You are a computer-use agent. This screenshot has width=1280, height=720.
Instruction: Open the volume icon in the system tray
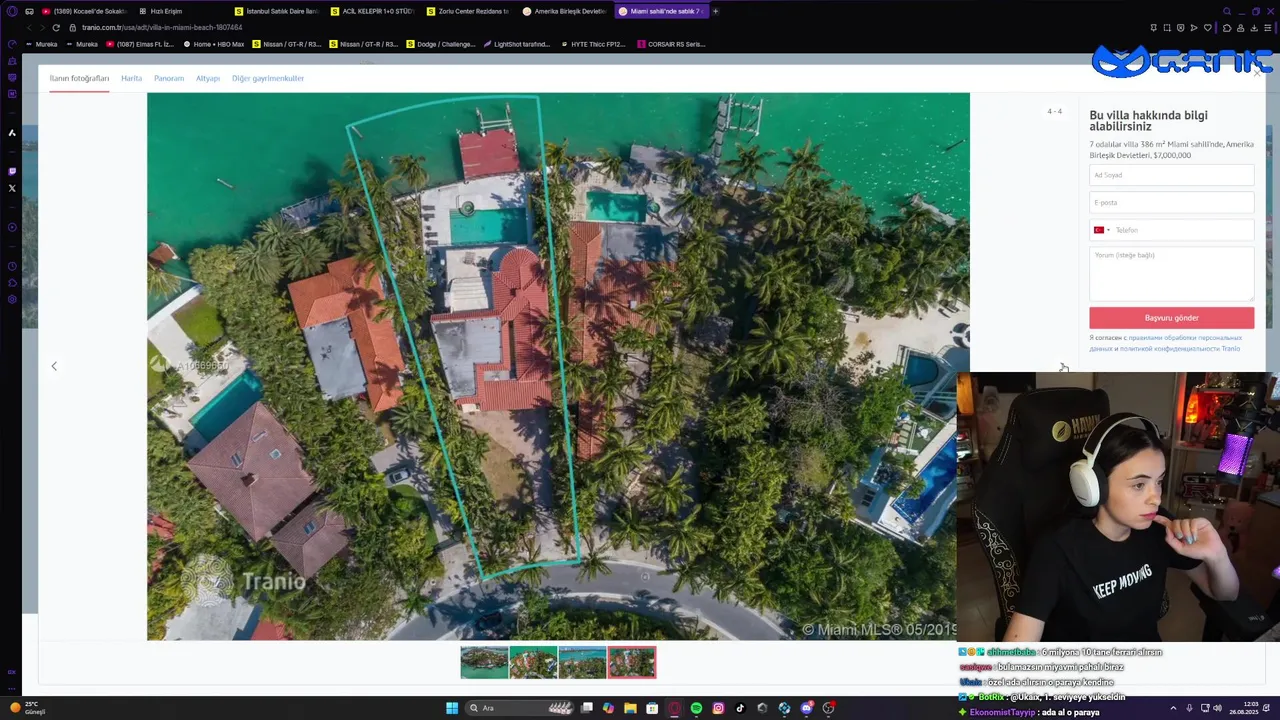[1217, 708]
